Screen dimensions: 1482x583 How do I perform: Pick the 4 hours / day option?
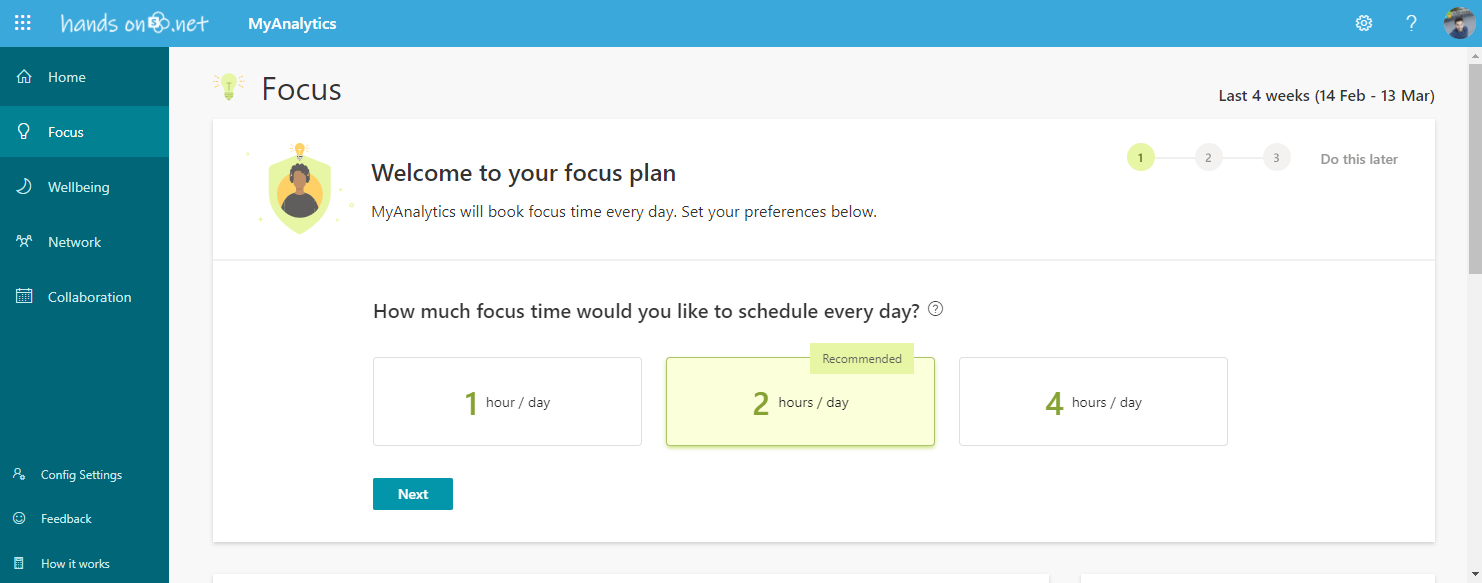(x=1093, y=402)
